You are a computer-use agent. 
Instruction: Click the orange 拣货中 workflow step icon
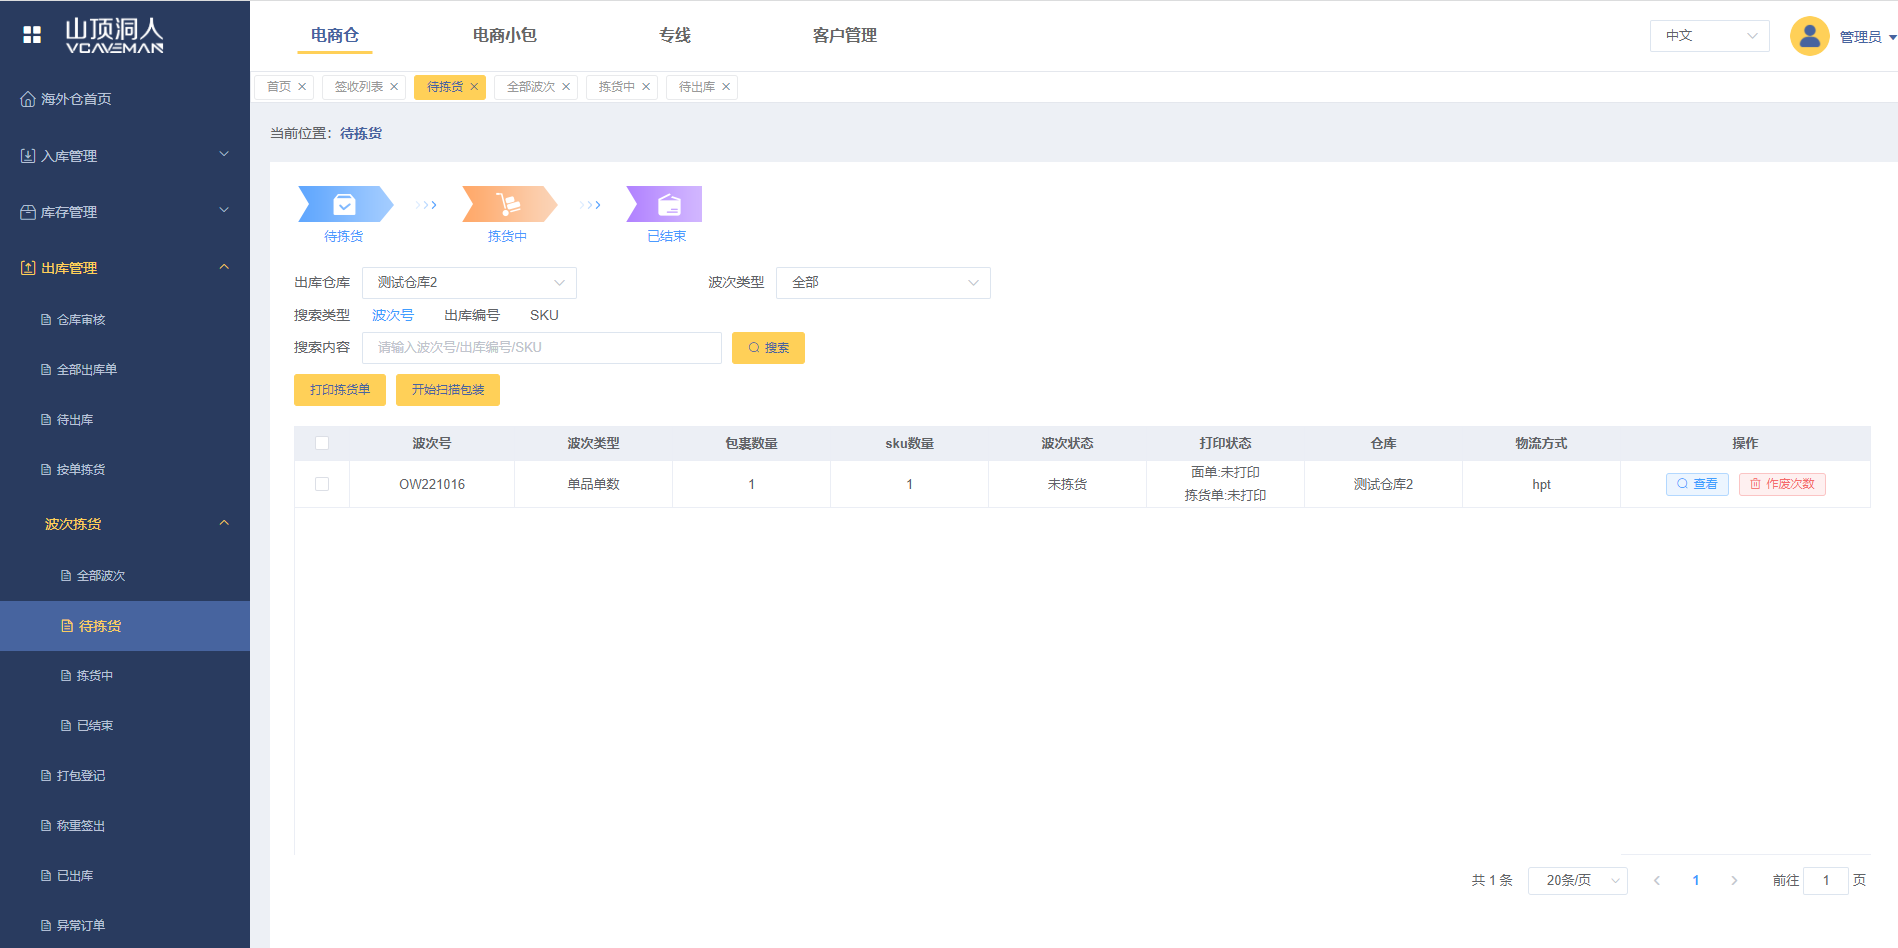[x=508, y=204]
